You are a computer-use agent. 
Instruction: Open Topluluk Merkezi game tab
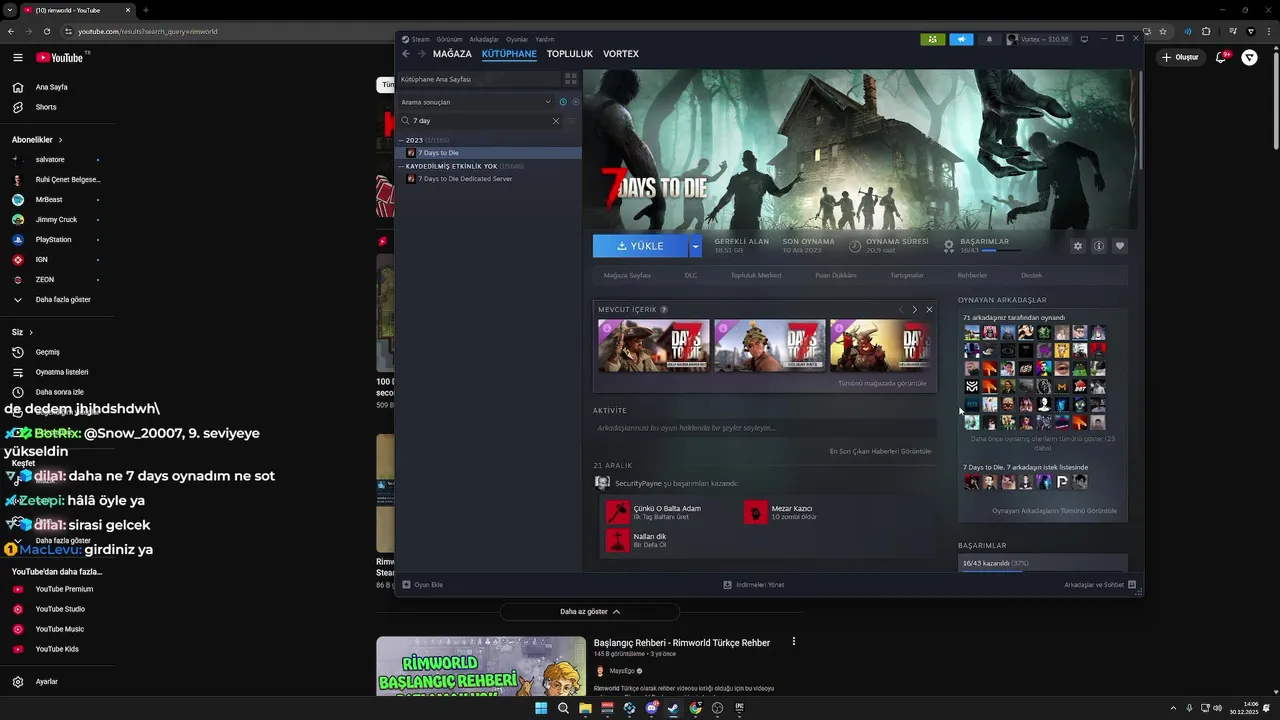pos(756,275)
